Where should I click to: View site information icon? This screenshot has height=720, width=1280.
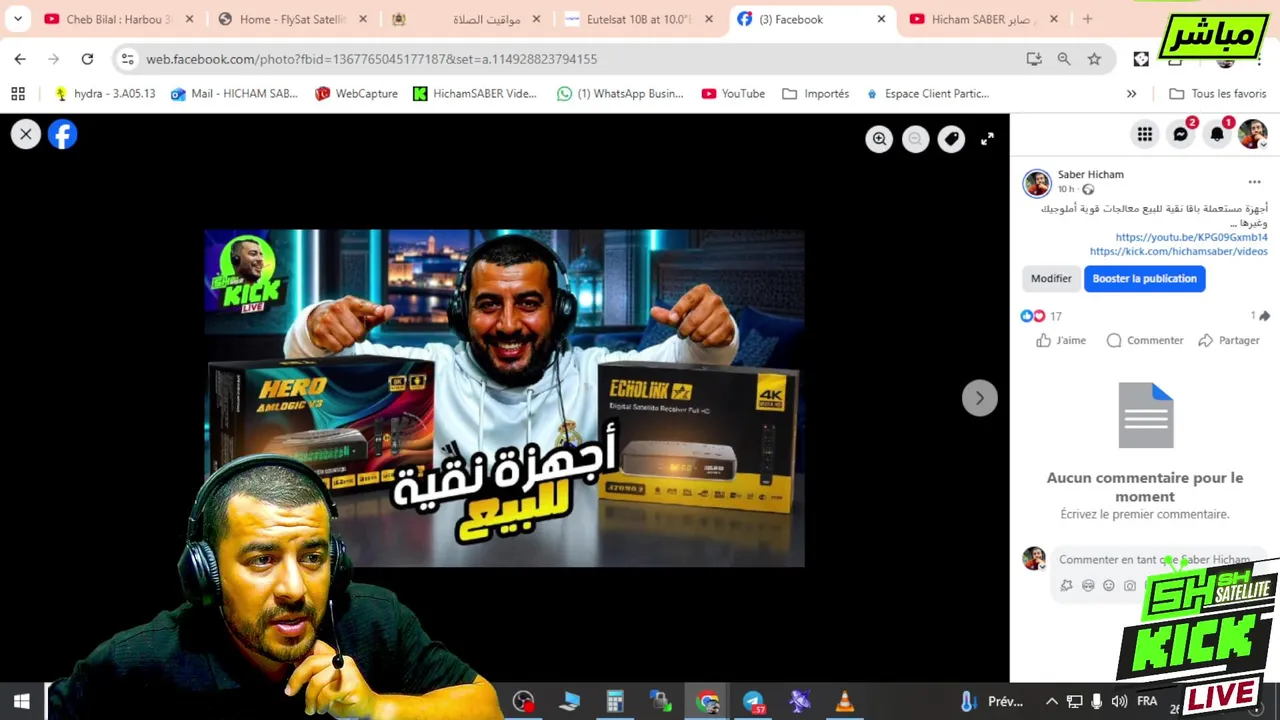click(127, 59)
